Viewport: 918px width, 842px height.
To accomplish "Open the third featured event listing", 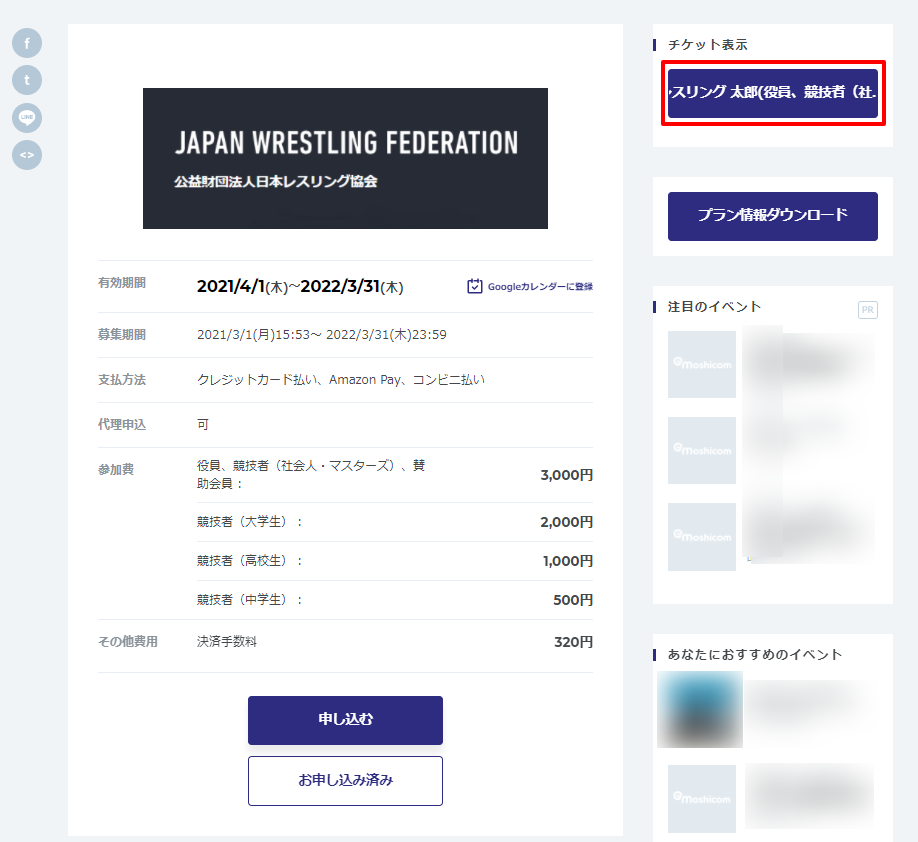I will pos(770,537).
